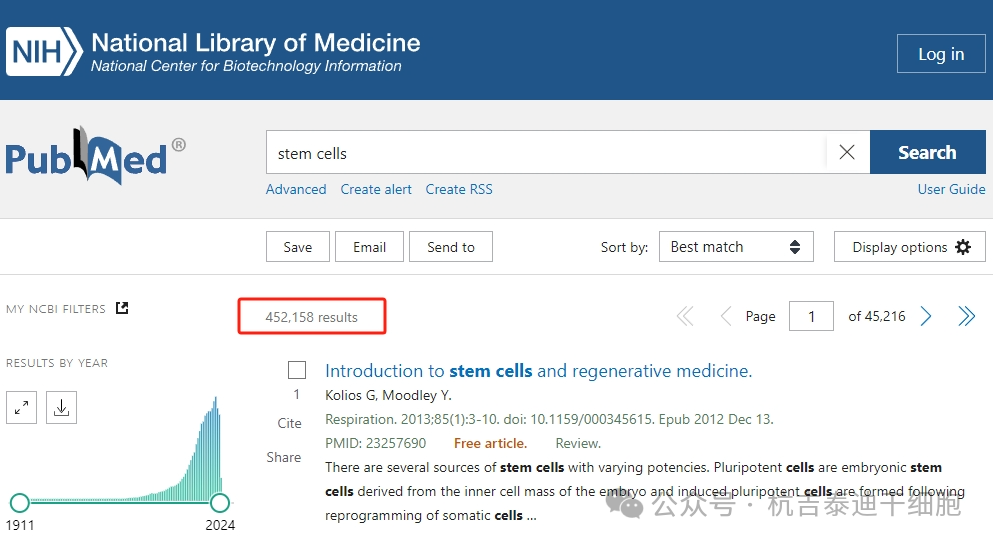Jump to last results page arrow
This screenshot has width=993, height=544.
pos(966,317)
